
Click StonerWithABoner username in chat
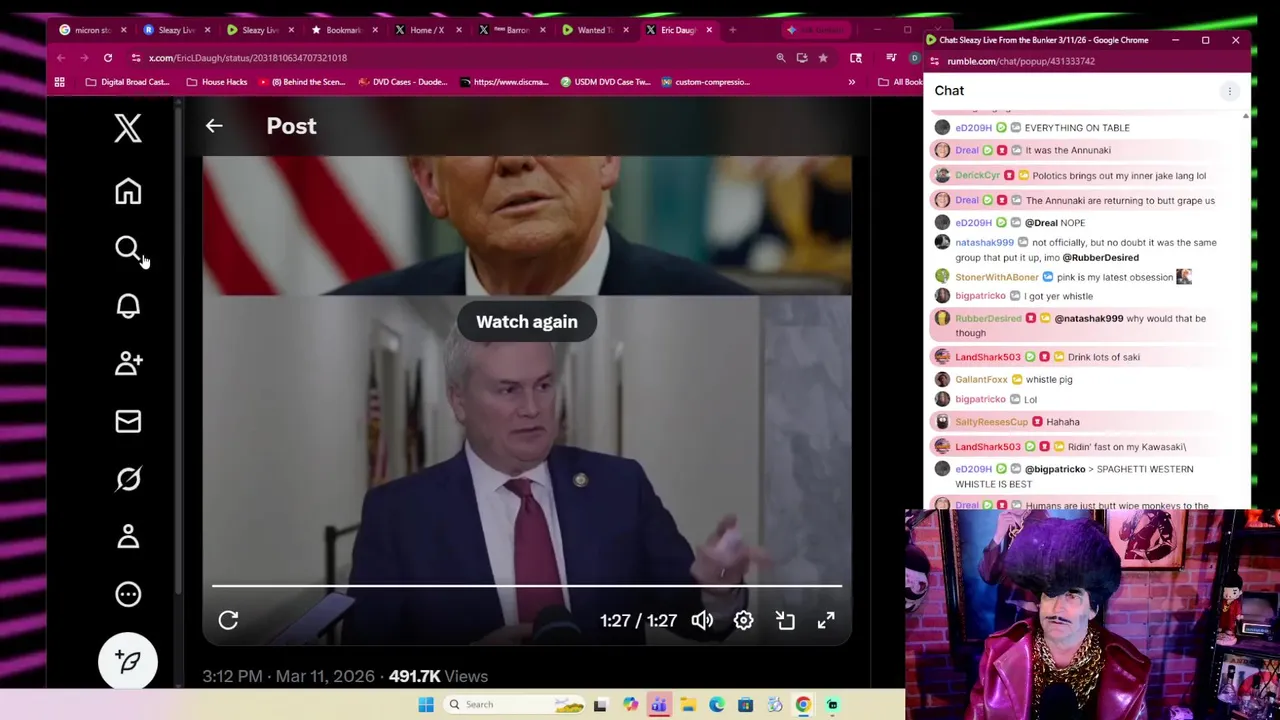996,277
